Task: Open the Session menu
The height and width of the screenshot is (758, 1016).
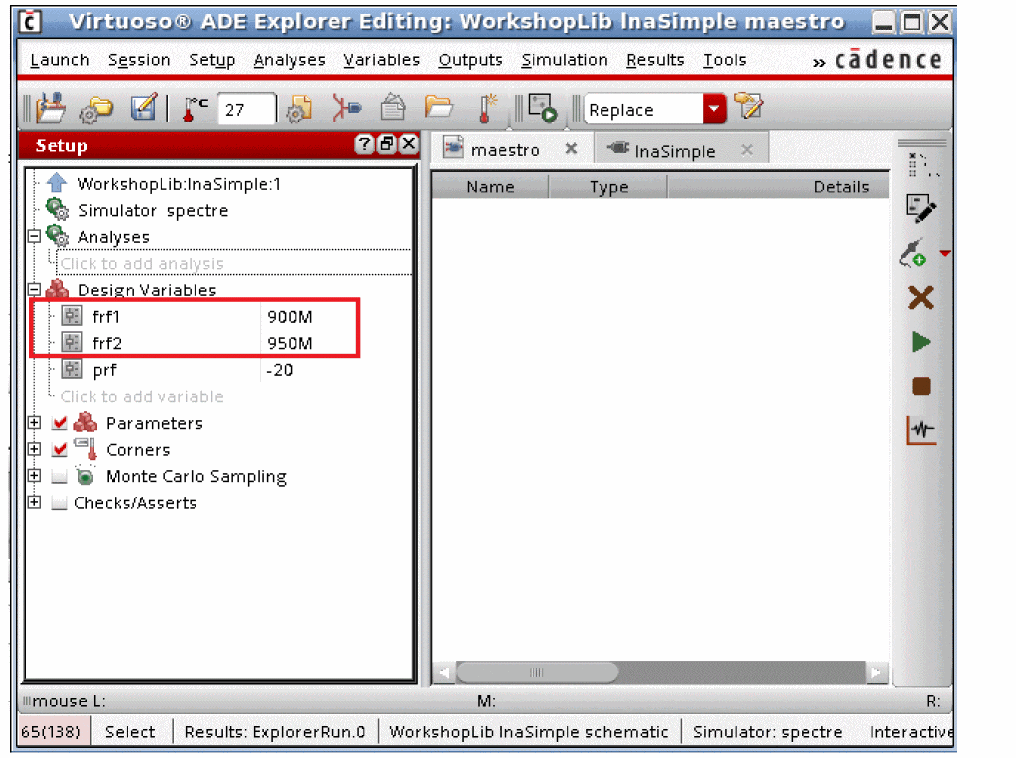Action: [139, 60]
